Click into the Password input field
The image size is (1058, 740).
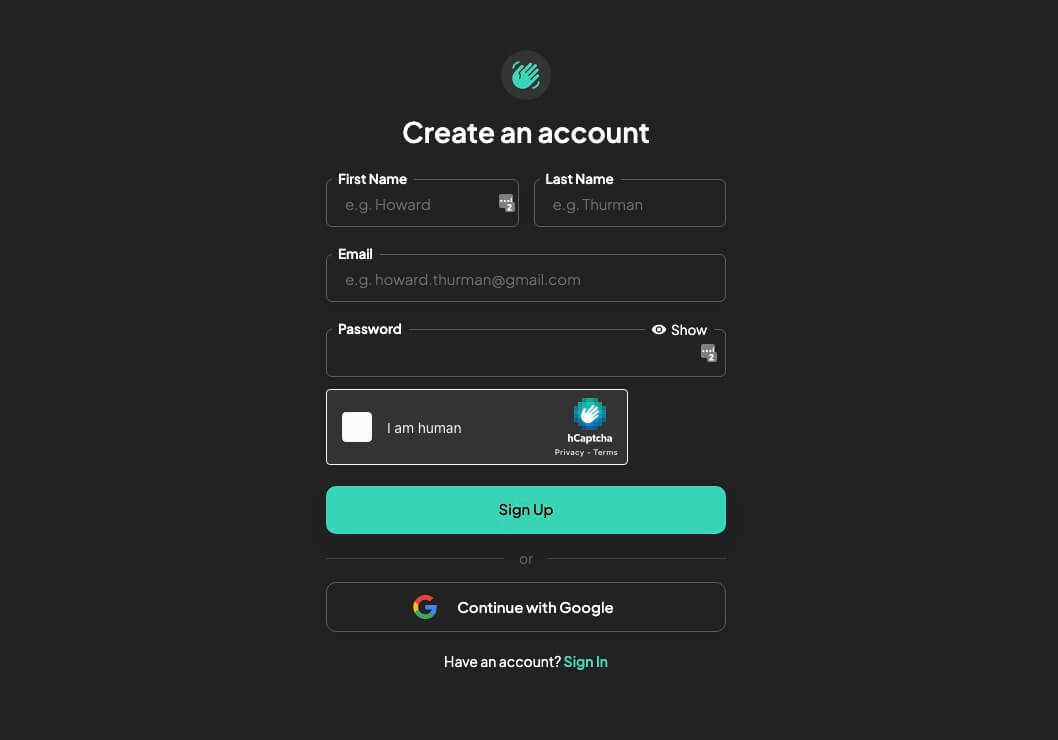point(526,353)
